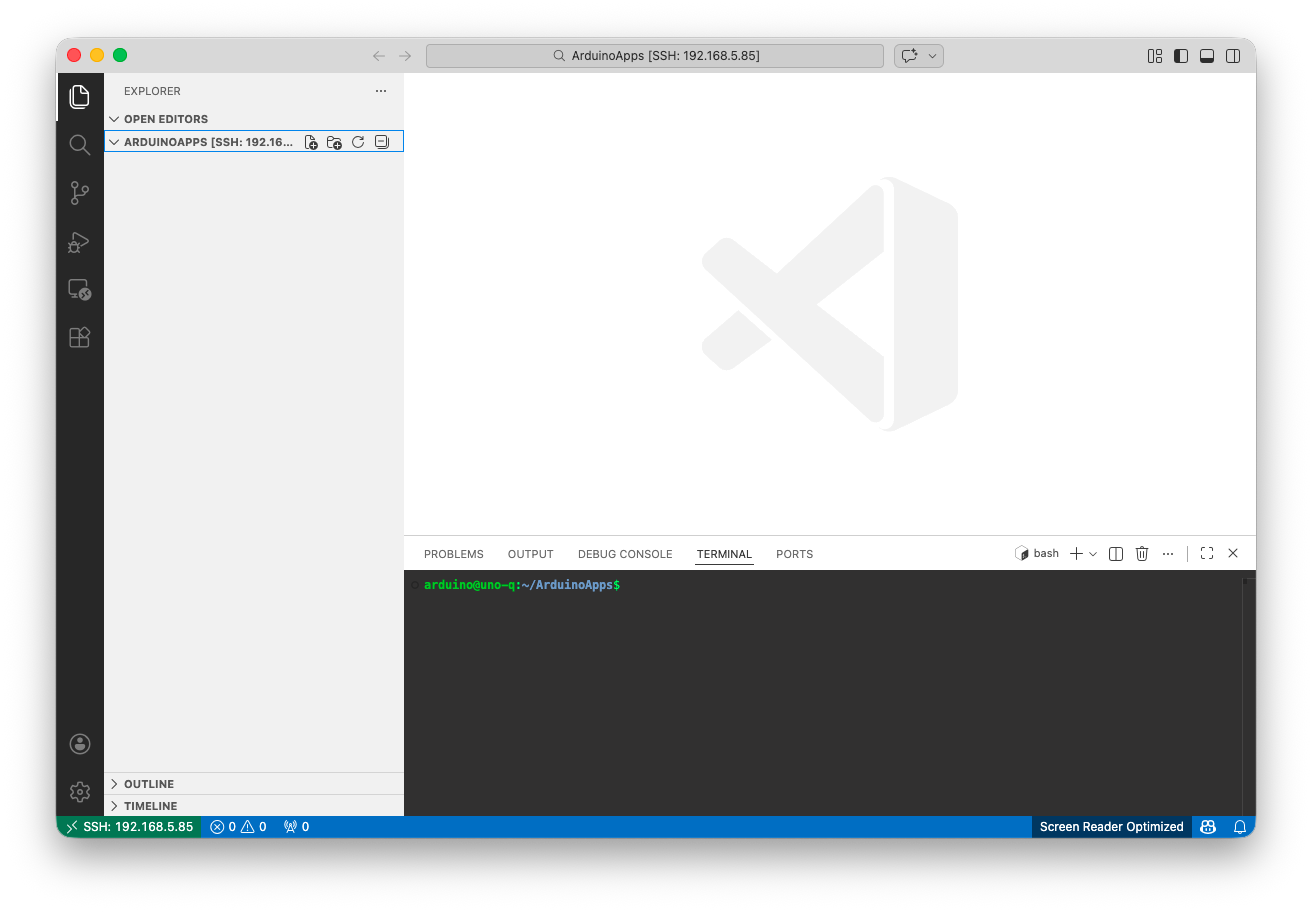1312x912 pixels.
Task: Click the bash terminal profile label
Action: (1037, 553)
